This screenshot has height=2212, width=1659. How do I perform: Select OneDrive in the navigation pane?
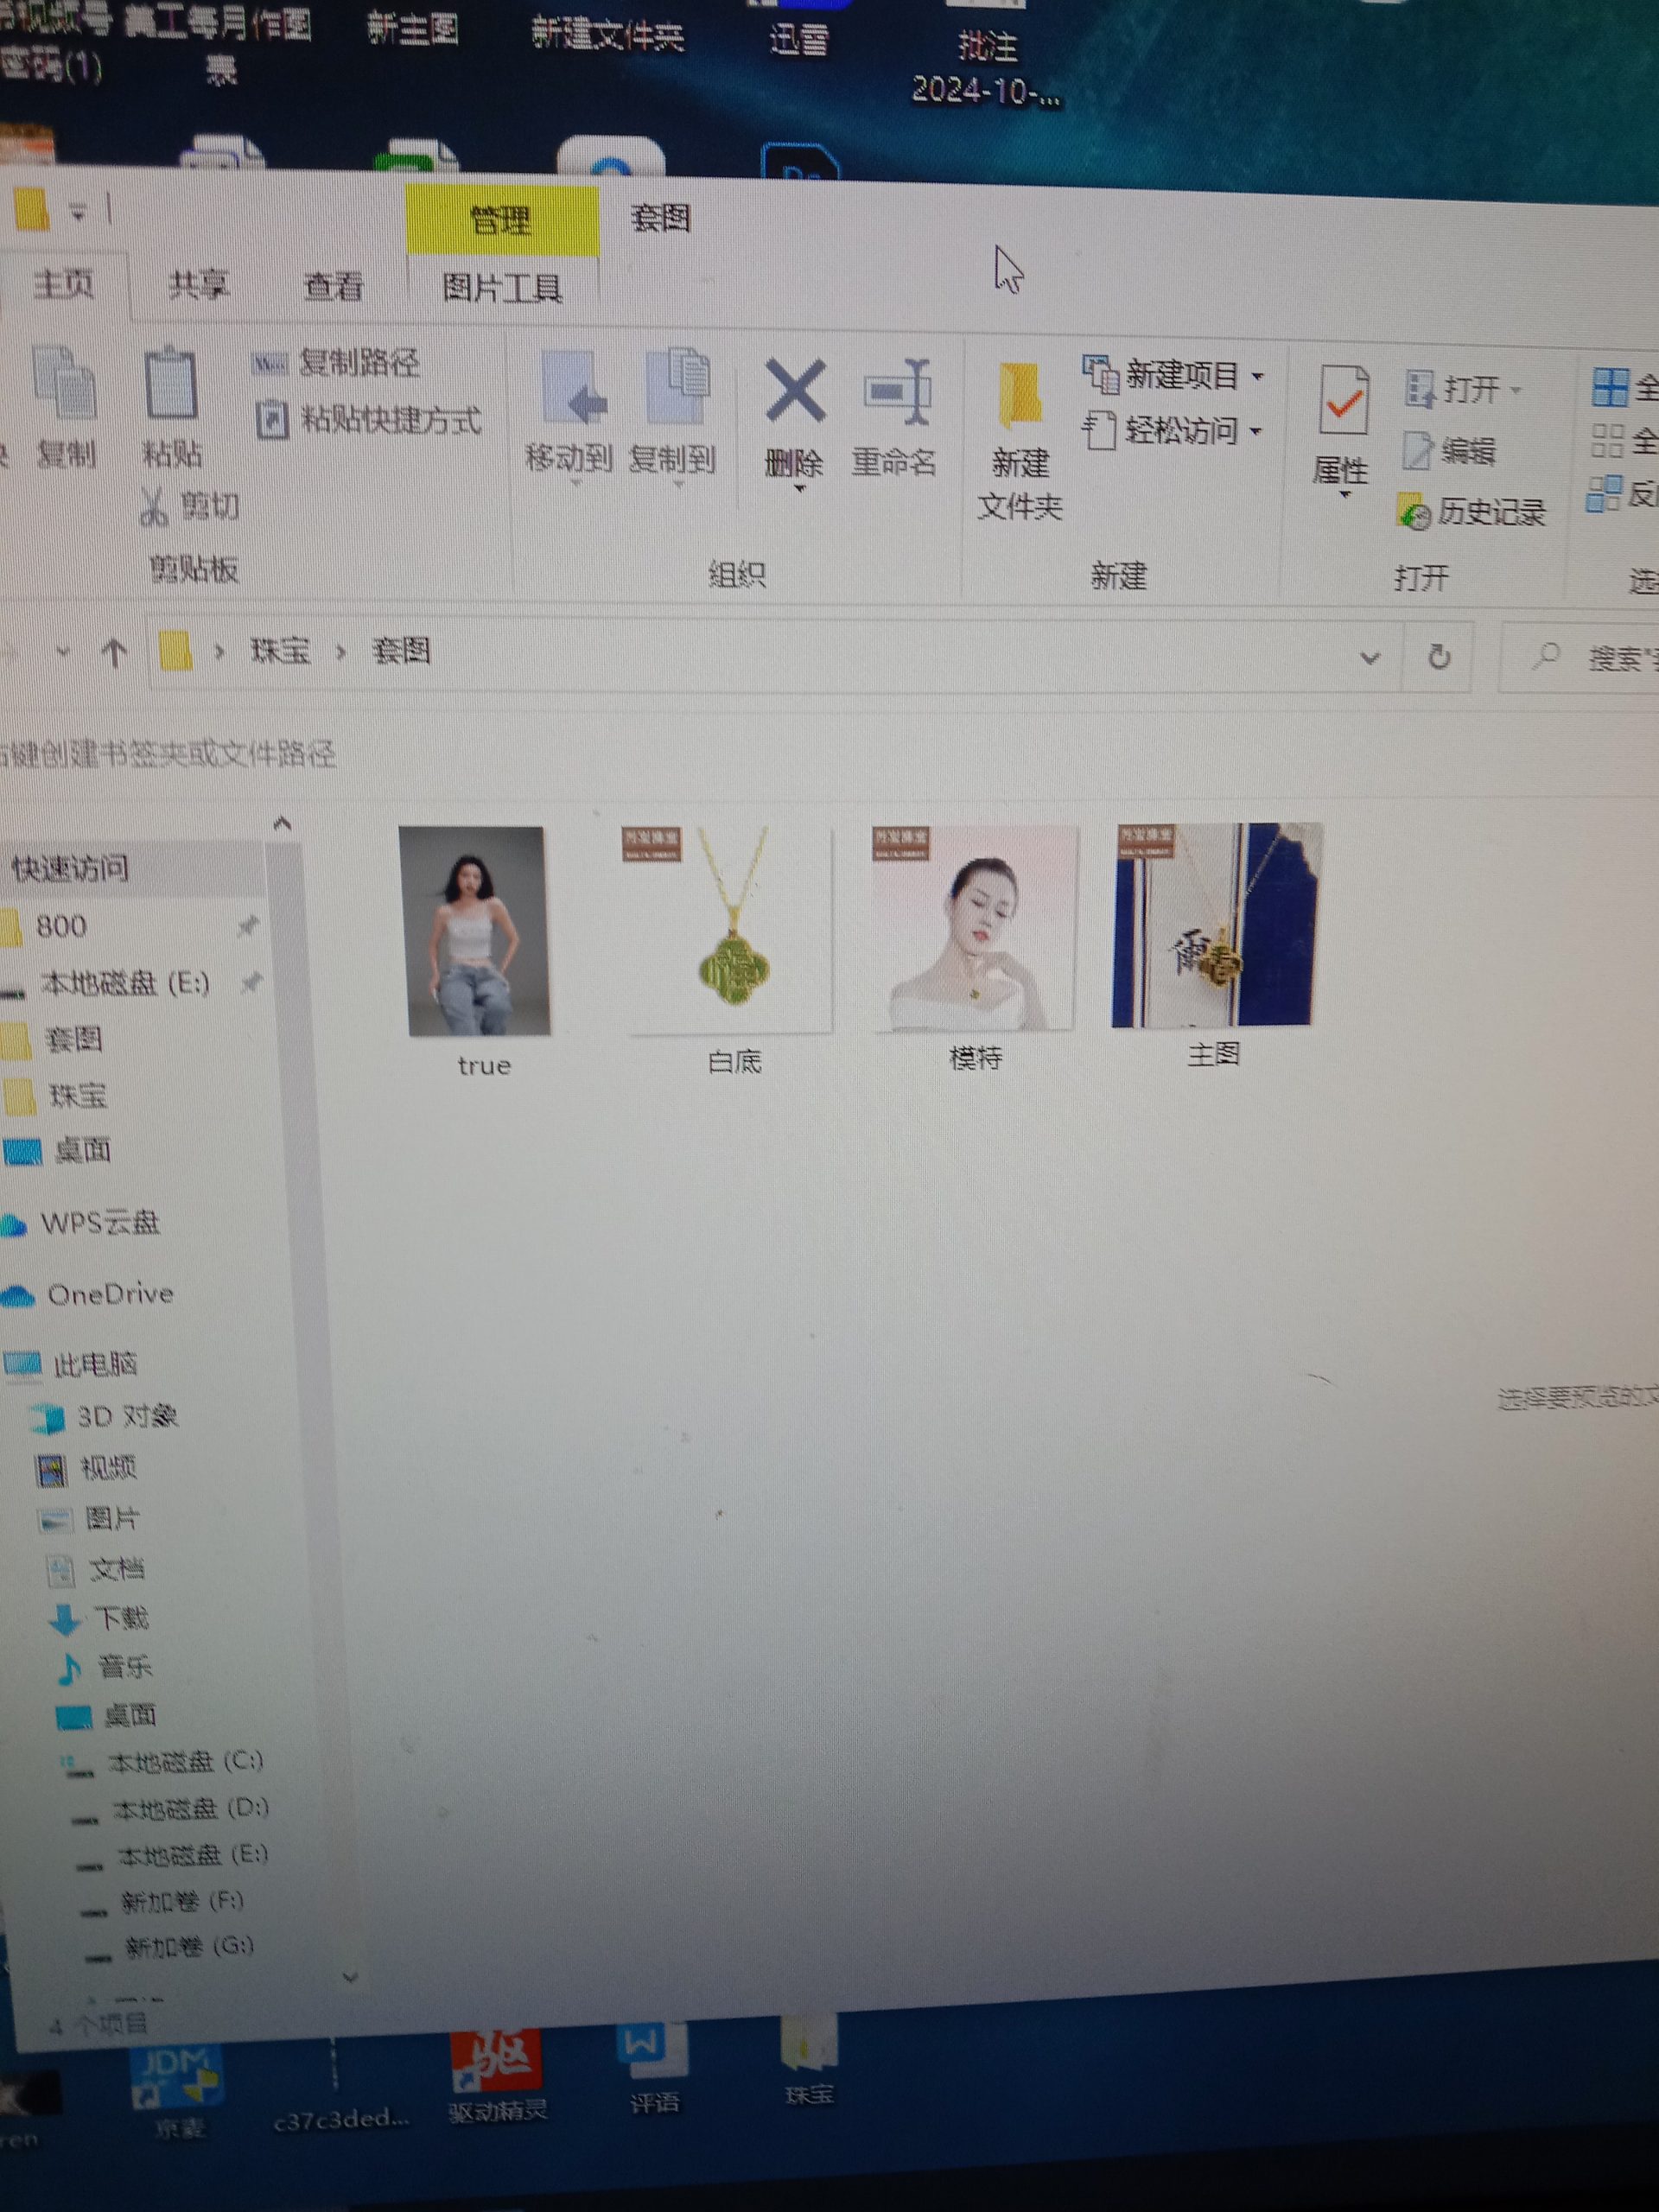point(110,1294)
